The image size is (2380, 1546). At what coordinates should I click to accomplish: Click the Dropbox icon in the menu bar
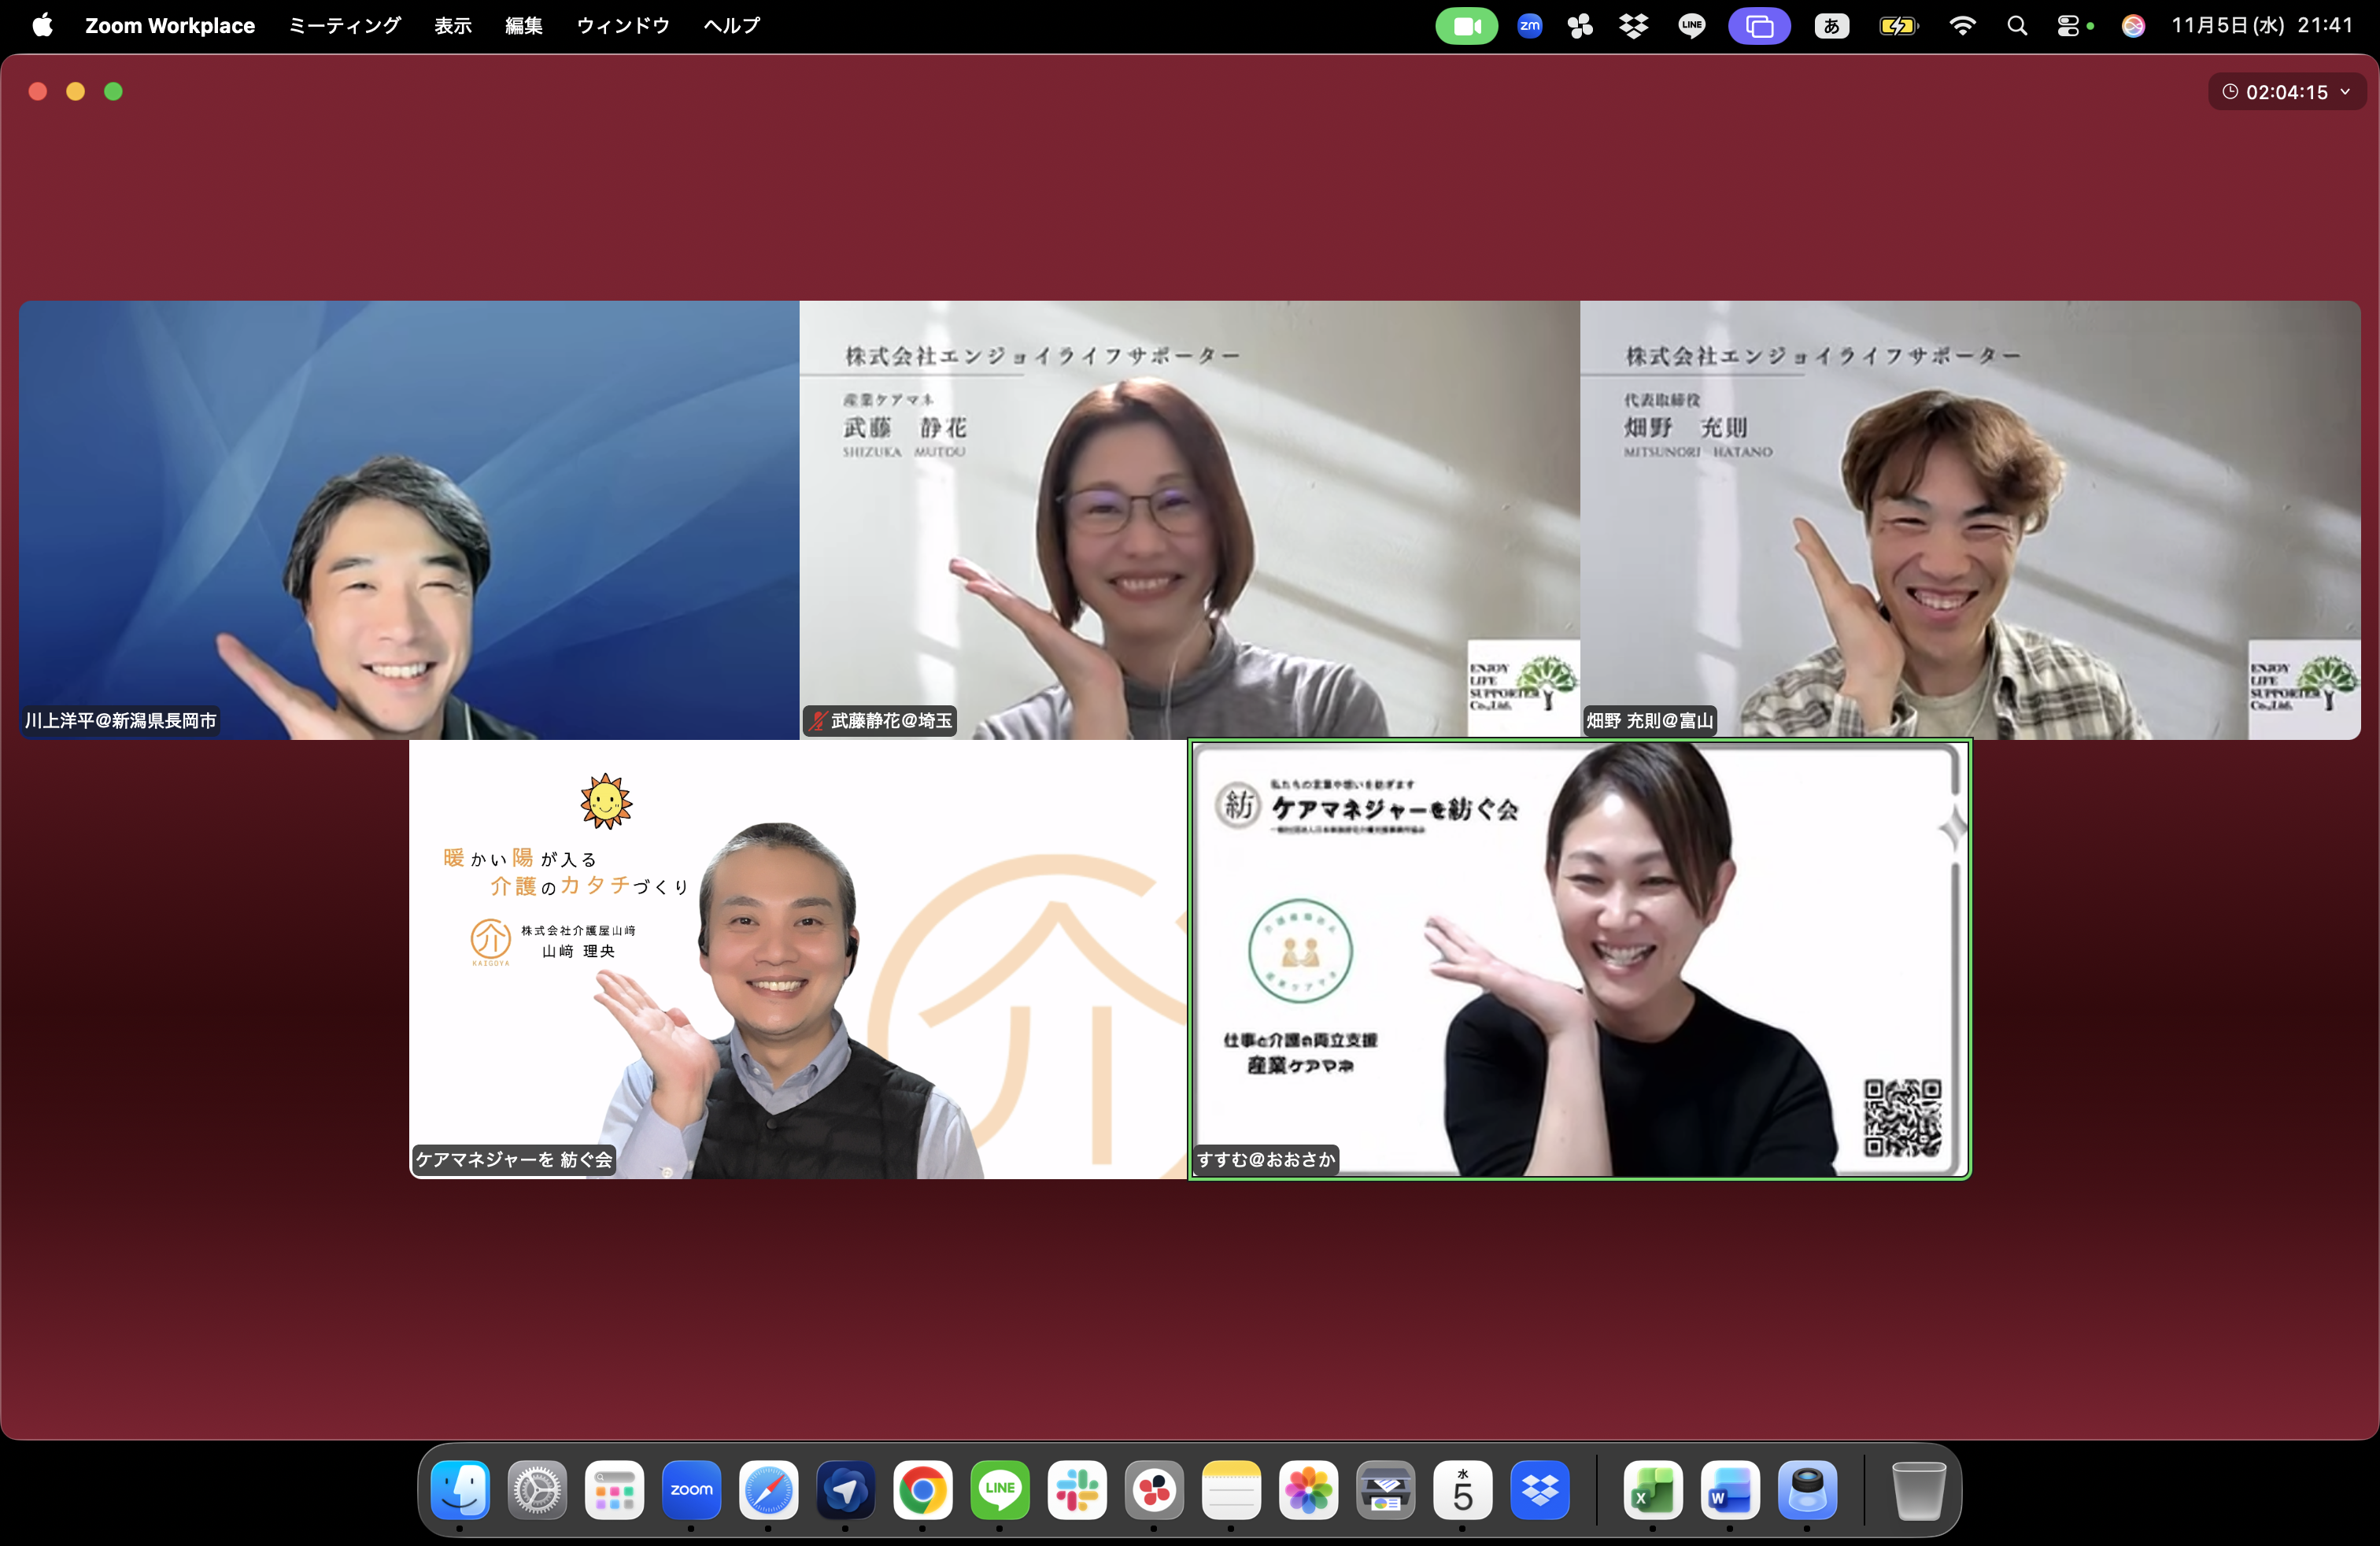[1634, 26]
